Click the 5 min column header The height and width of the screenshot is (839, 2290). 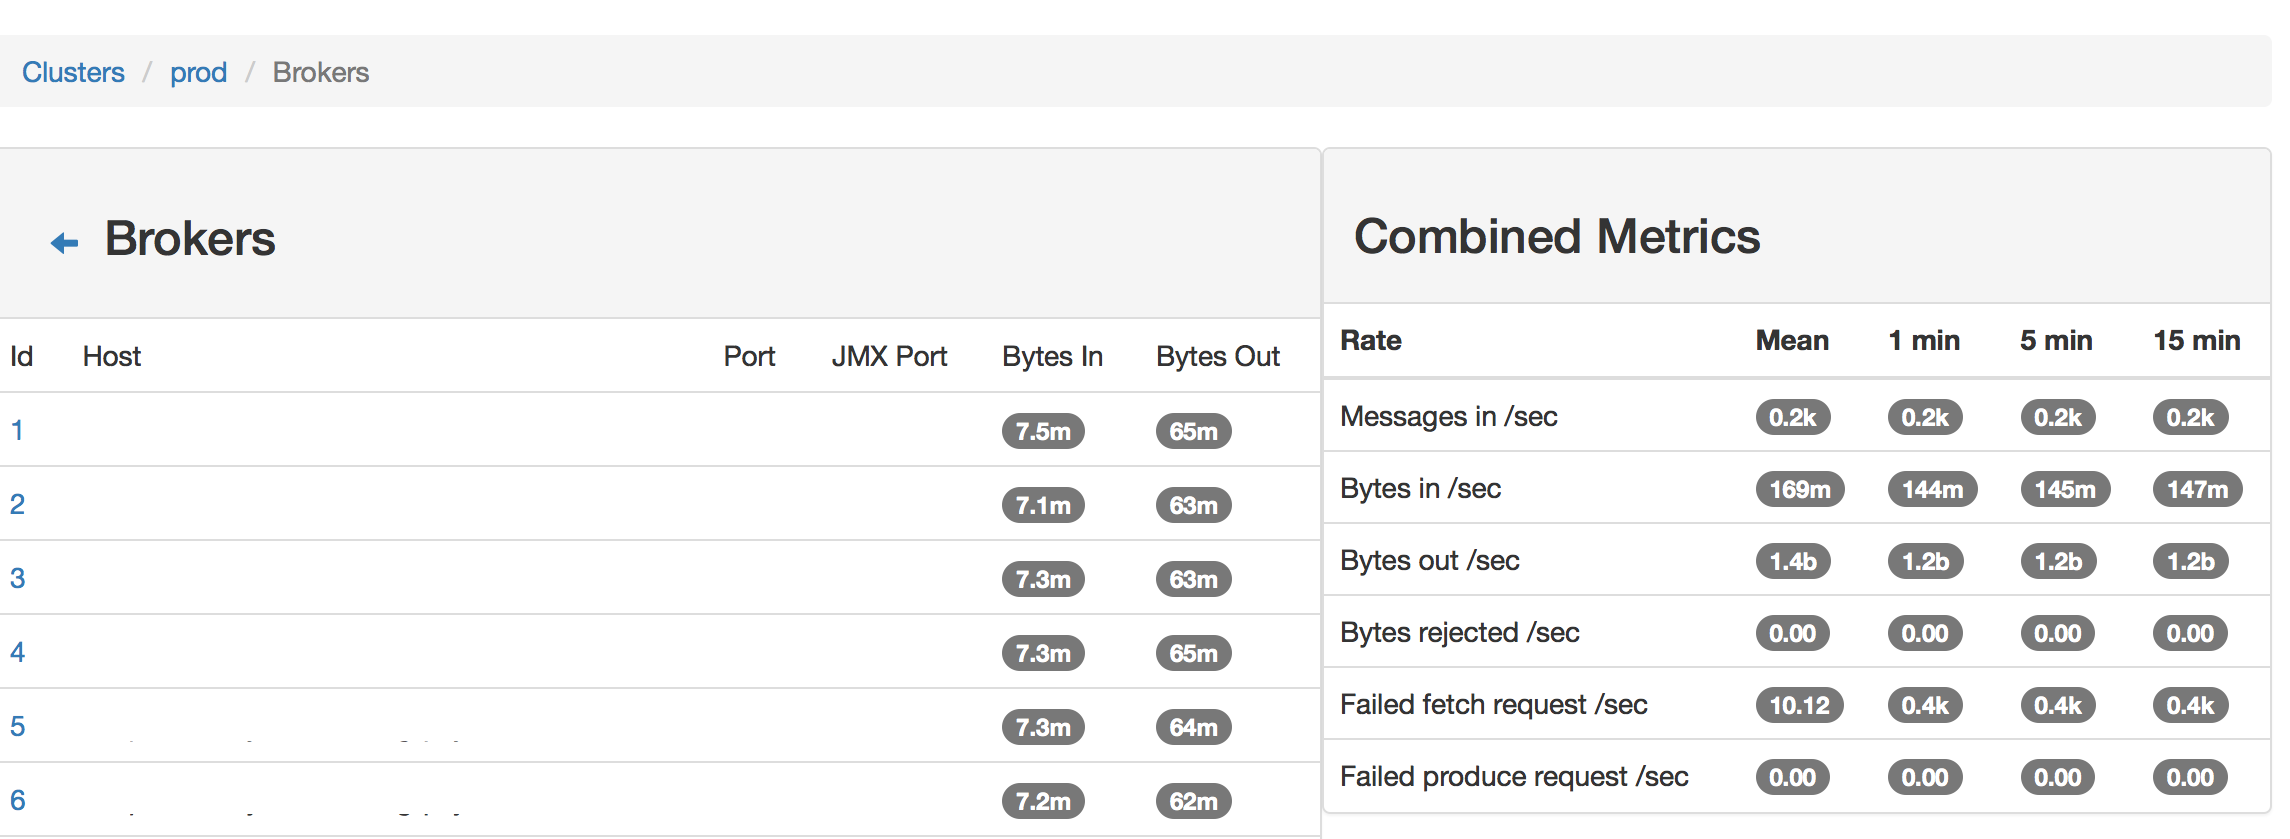2056,340
